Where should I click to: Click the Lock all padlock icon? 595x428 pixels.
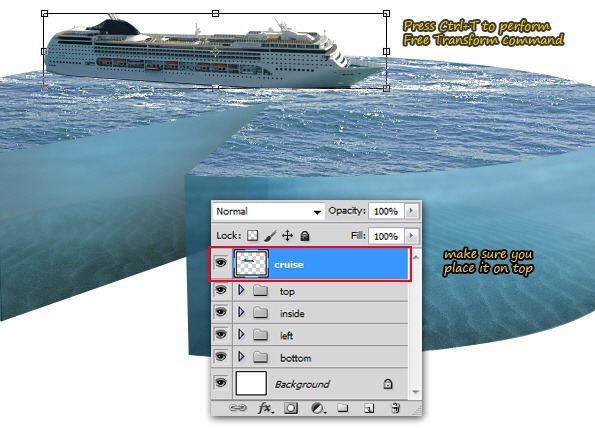coord(305,236)
